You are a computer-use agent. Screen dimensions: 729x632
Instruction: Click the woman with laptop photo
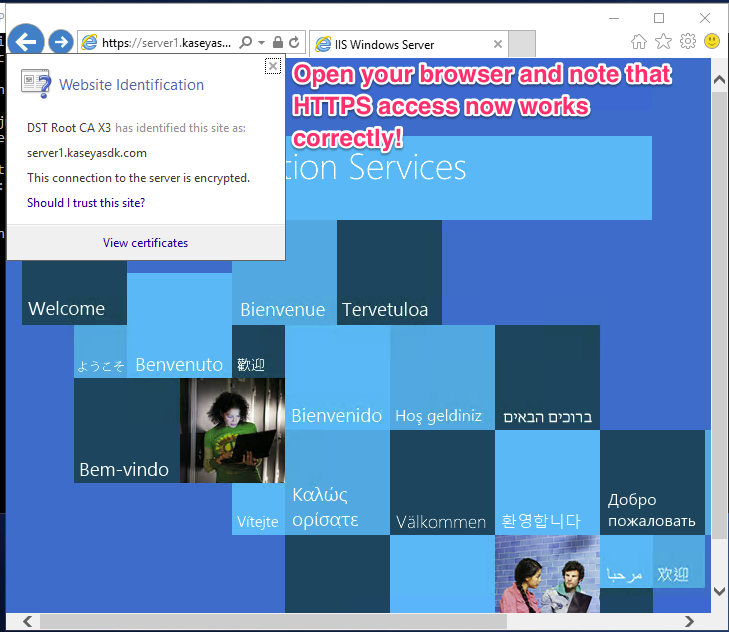[232, 430]
